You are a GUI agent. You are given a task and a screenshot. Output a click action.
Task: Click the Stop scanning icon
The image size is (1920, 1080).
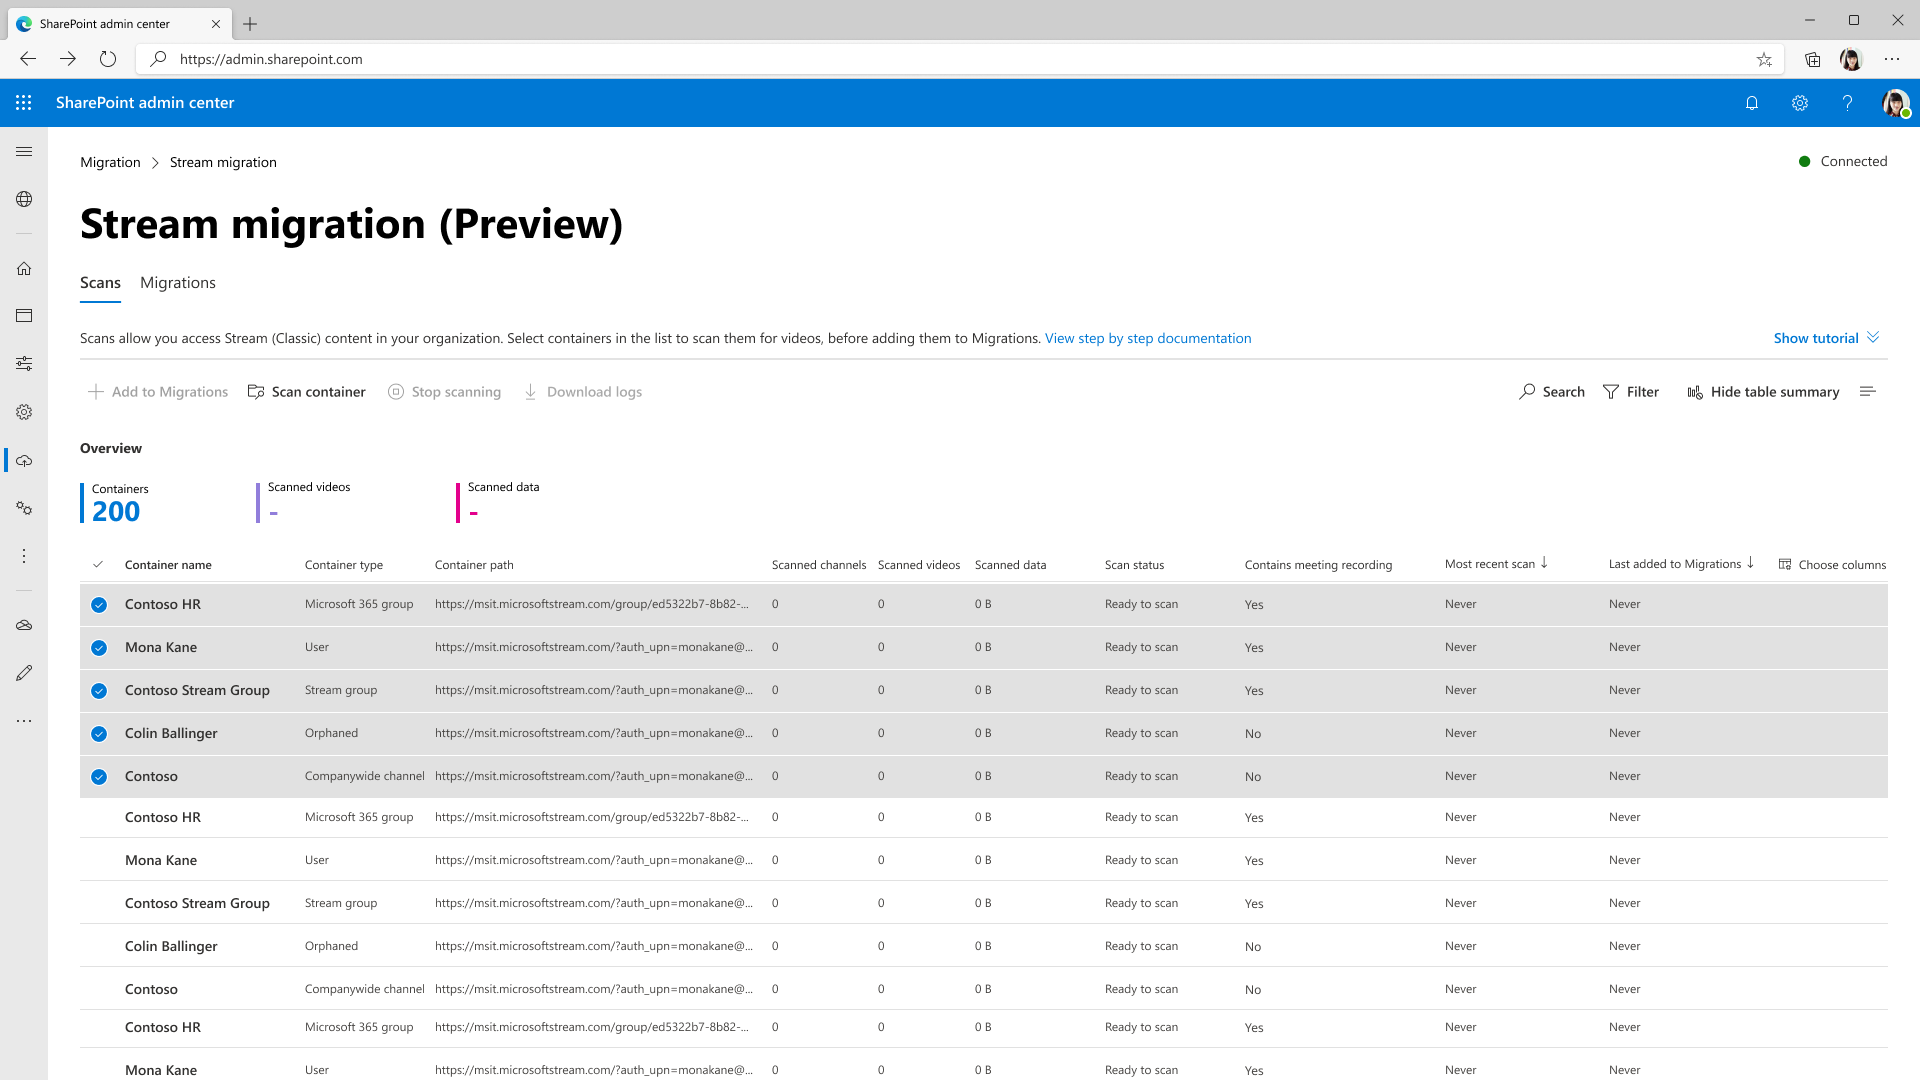[x=396, y=392]
